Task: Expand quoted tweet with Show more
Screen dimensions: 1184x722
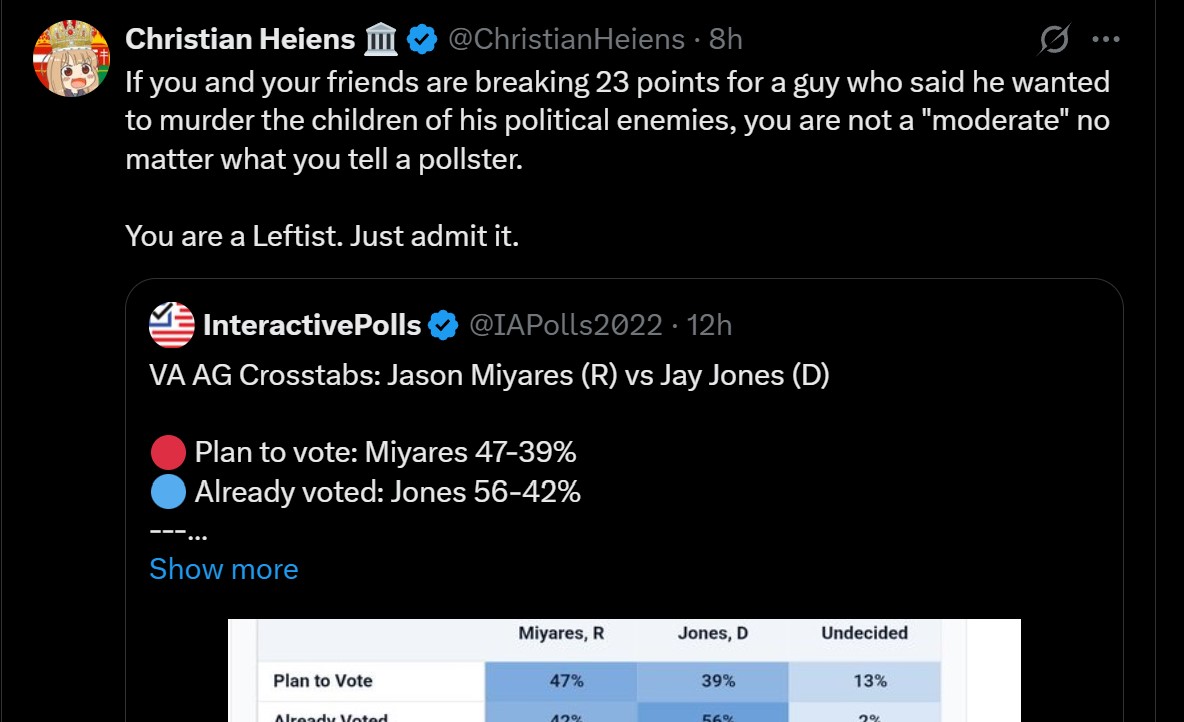Action: (x=224, y=569)
